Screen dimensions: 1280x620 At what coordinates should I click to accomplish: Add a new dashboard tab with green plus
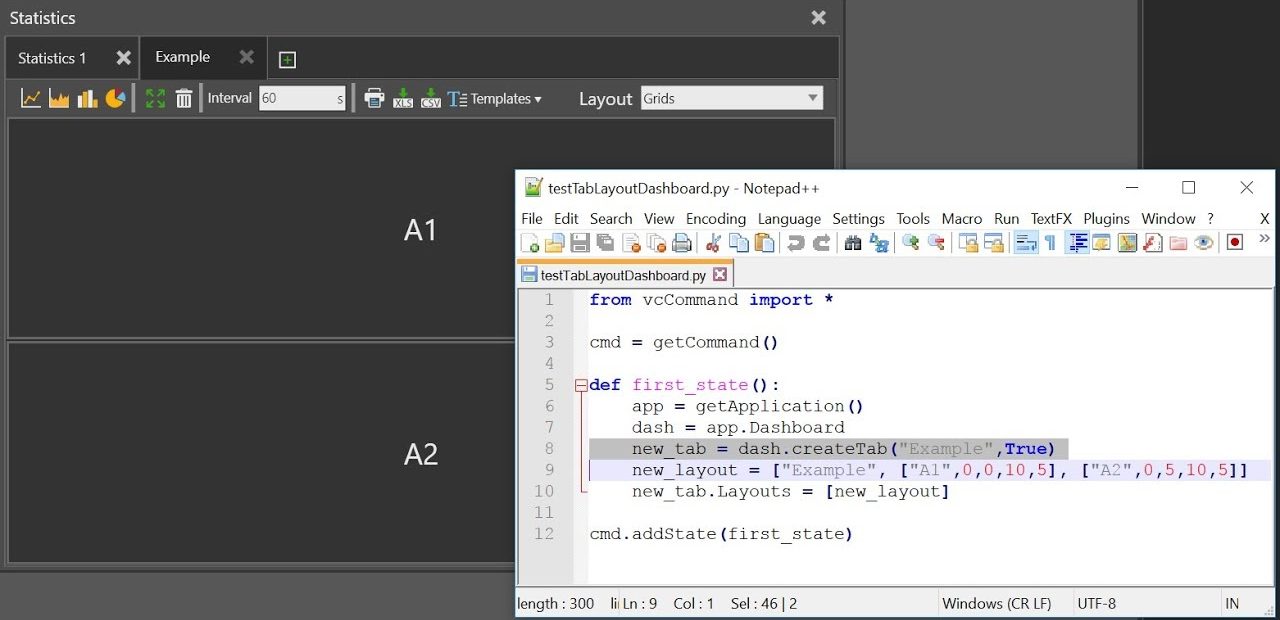pos(287,59)
